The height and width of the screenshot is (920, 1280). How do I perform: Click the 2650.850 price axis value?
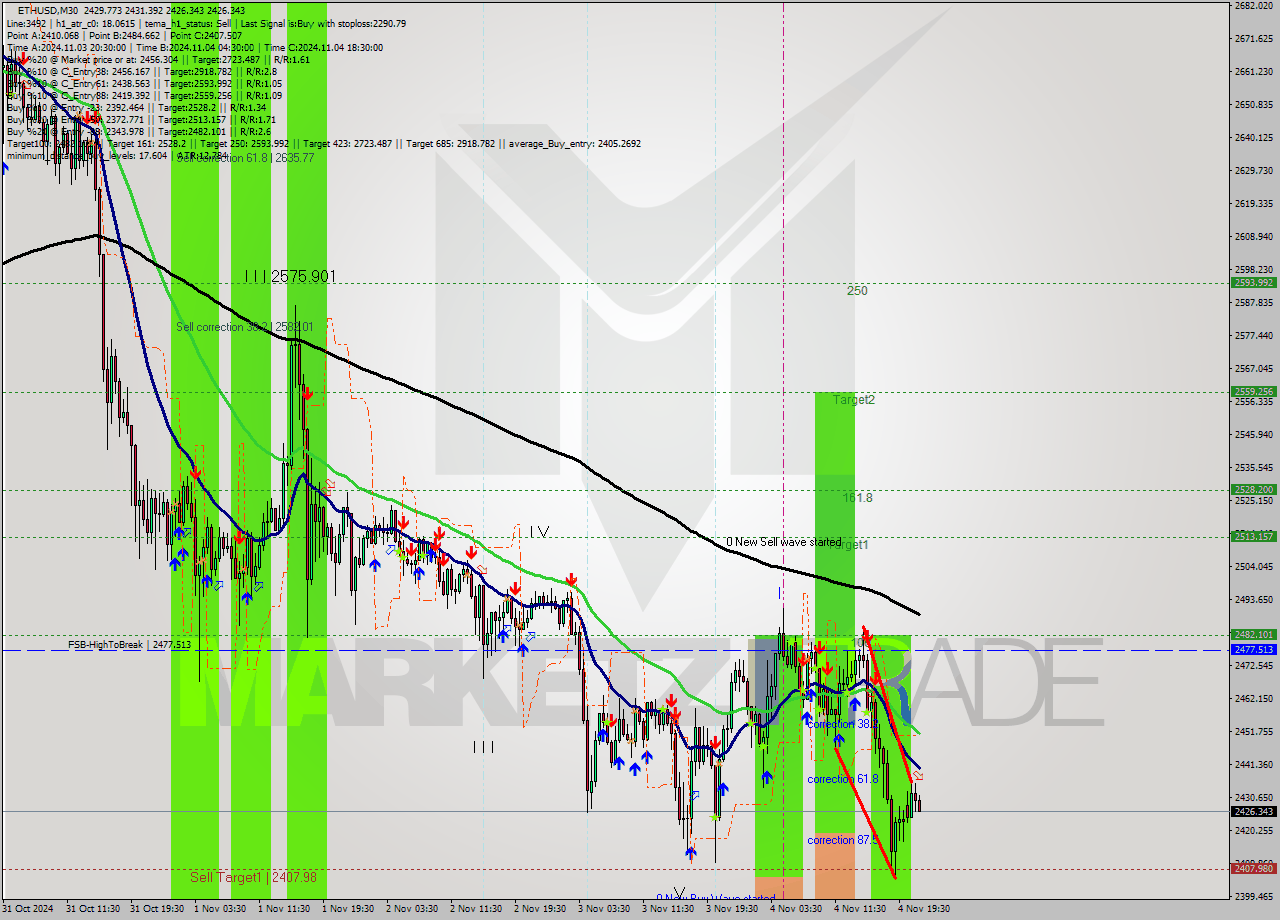point(1253,104)
